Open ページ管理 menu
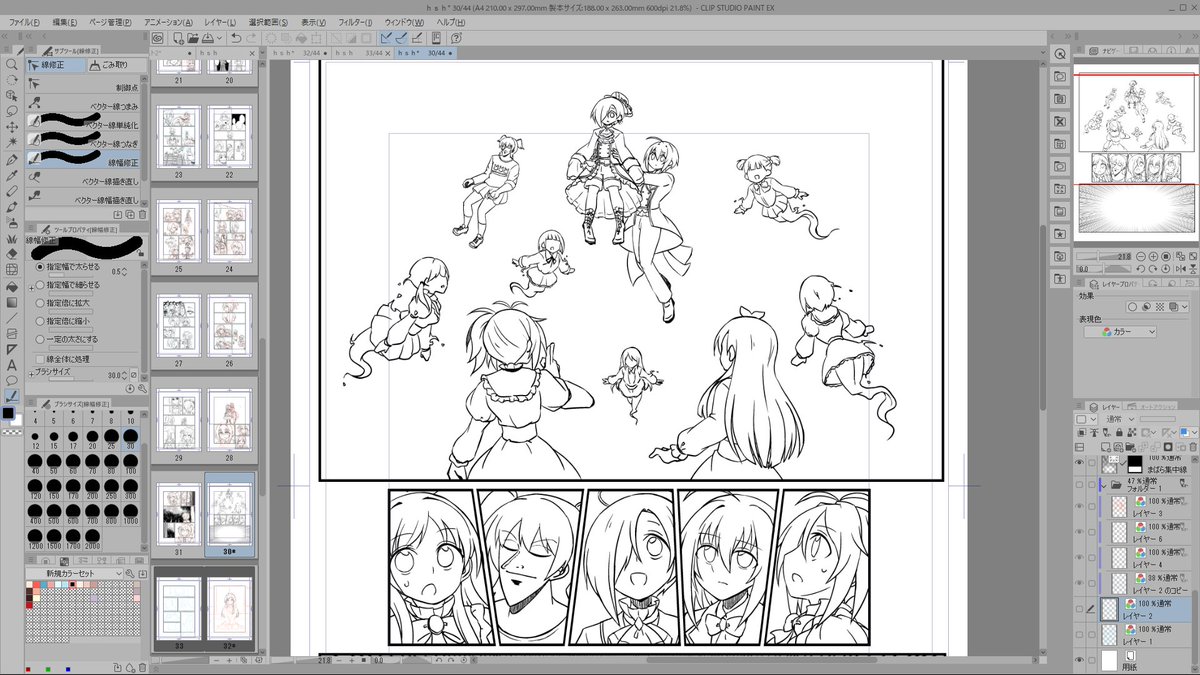The width and height of the screenshot is (1200, 675). point(110,21)
